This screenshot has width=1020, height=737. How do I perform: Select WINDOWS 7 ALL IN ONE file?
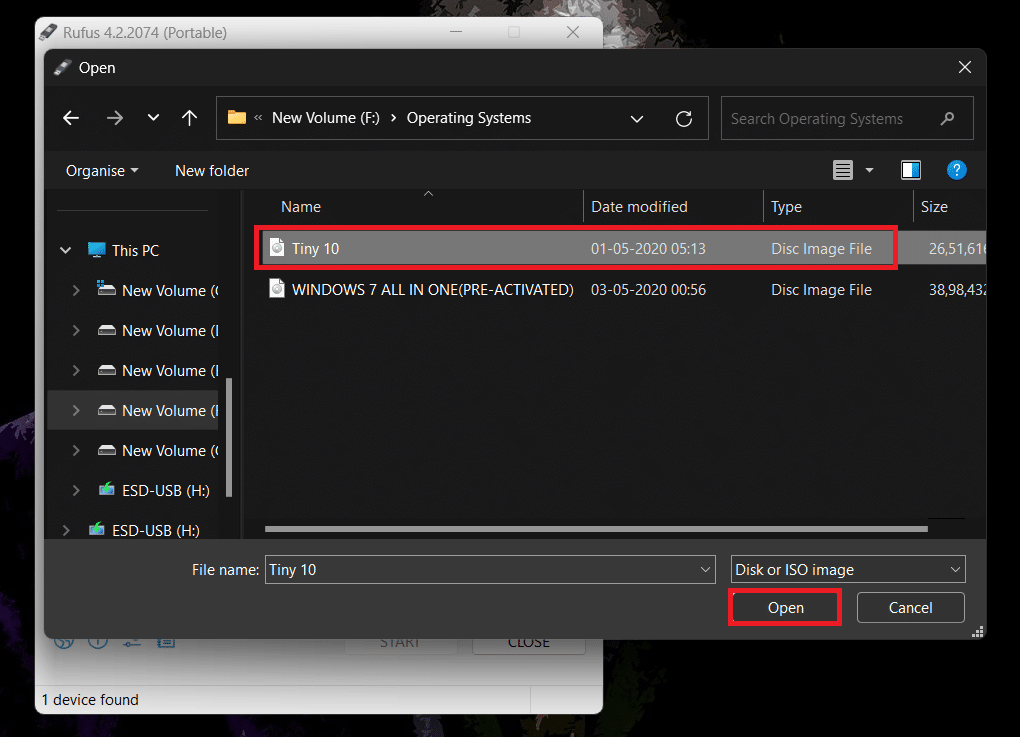click(621, 289)
